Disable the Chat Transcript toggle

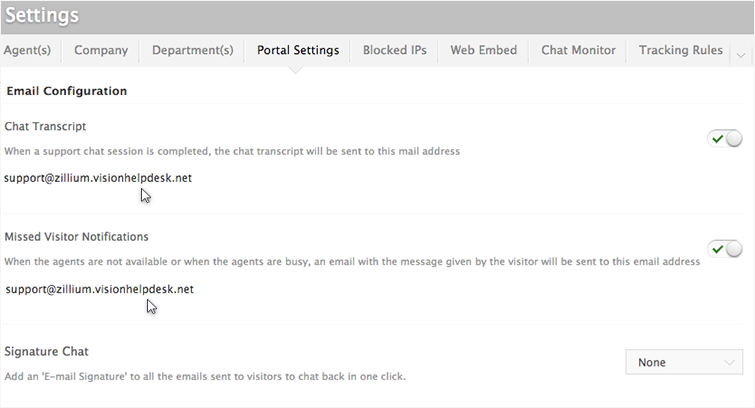tap(725, 139)
